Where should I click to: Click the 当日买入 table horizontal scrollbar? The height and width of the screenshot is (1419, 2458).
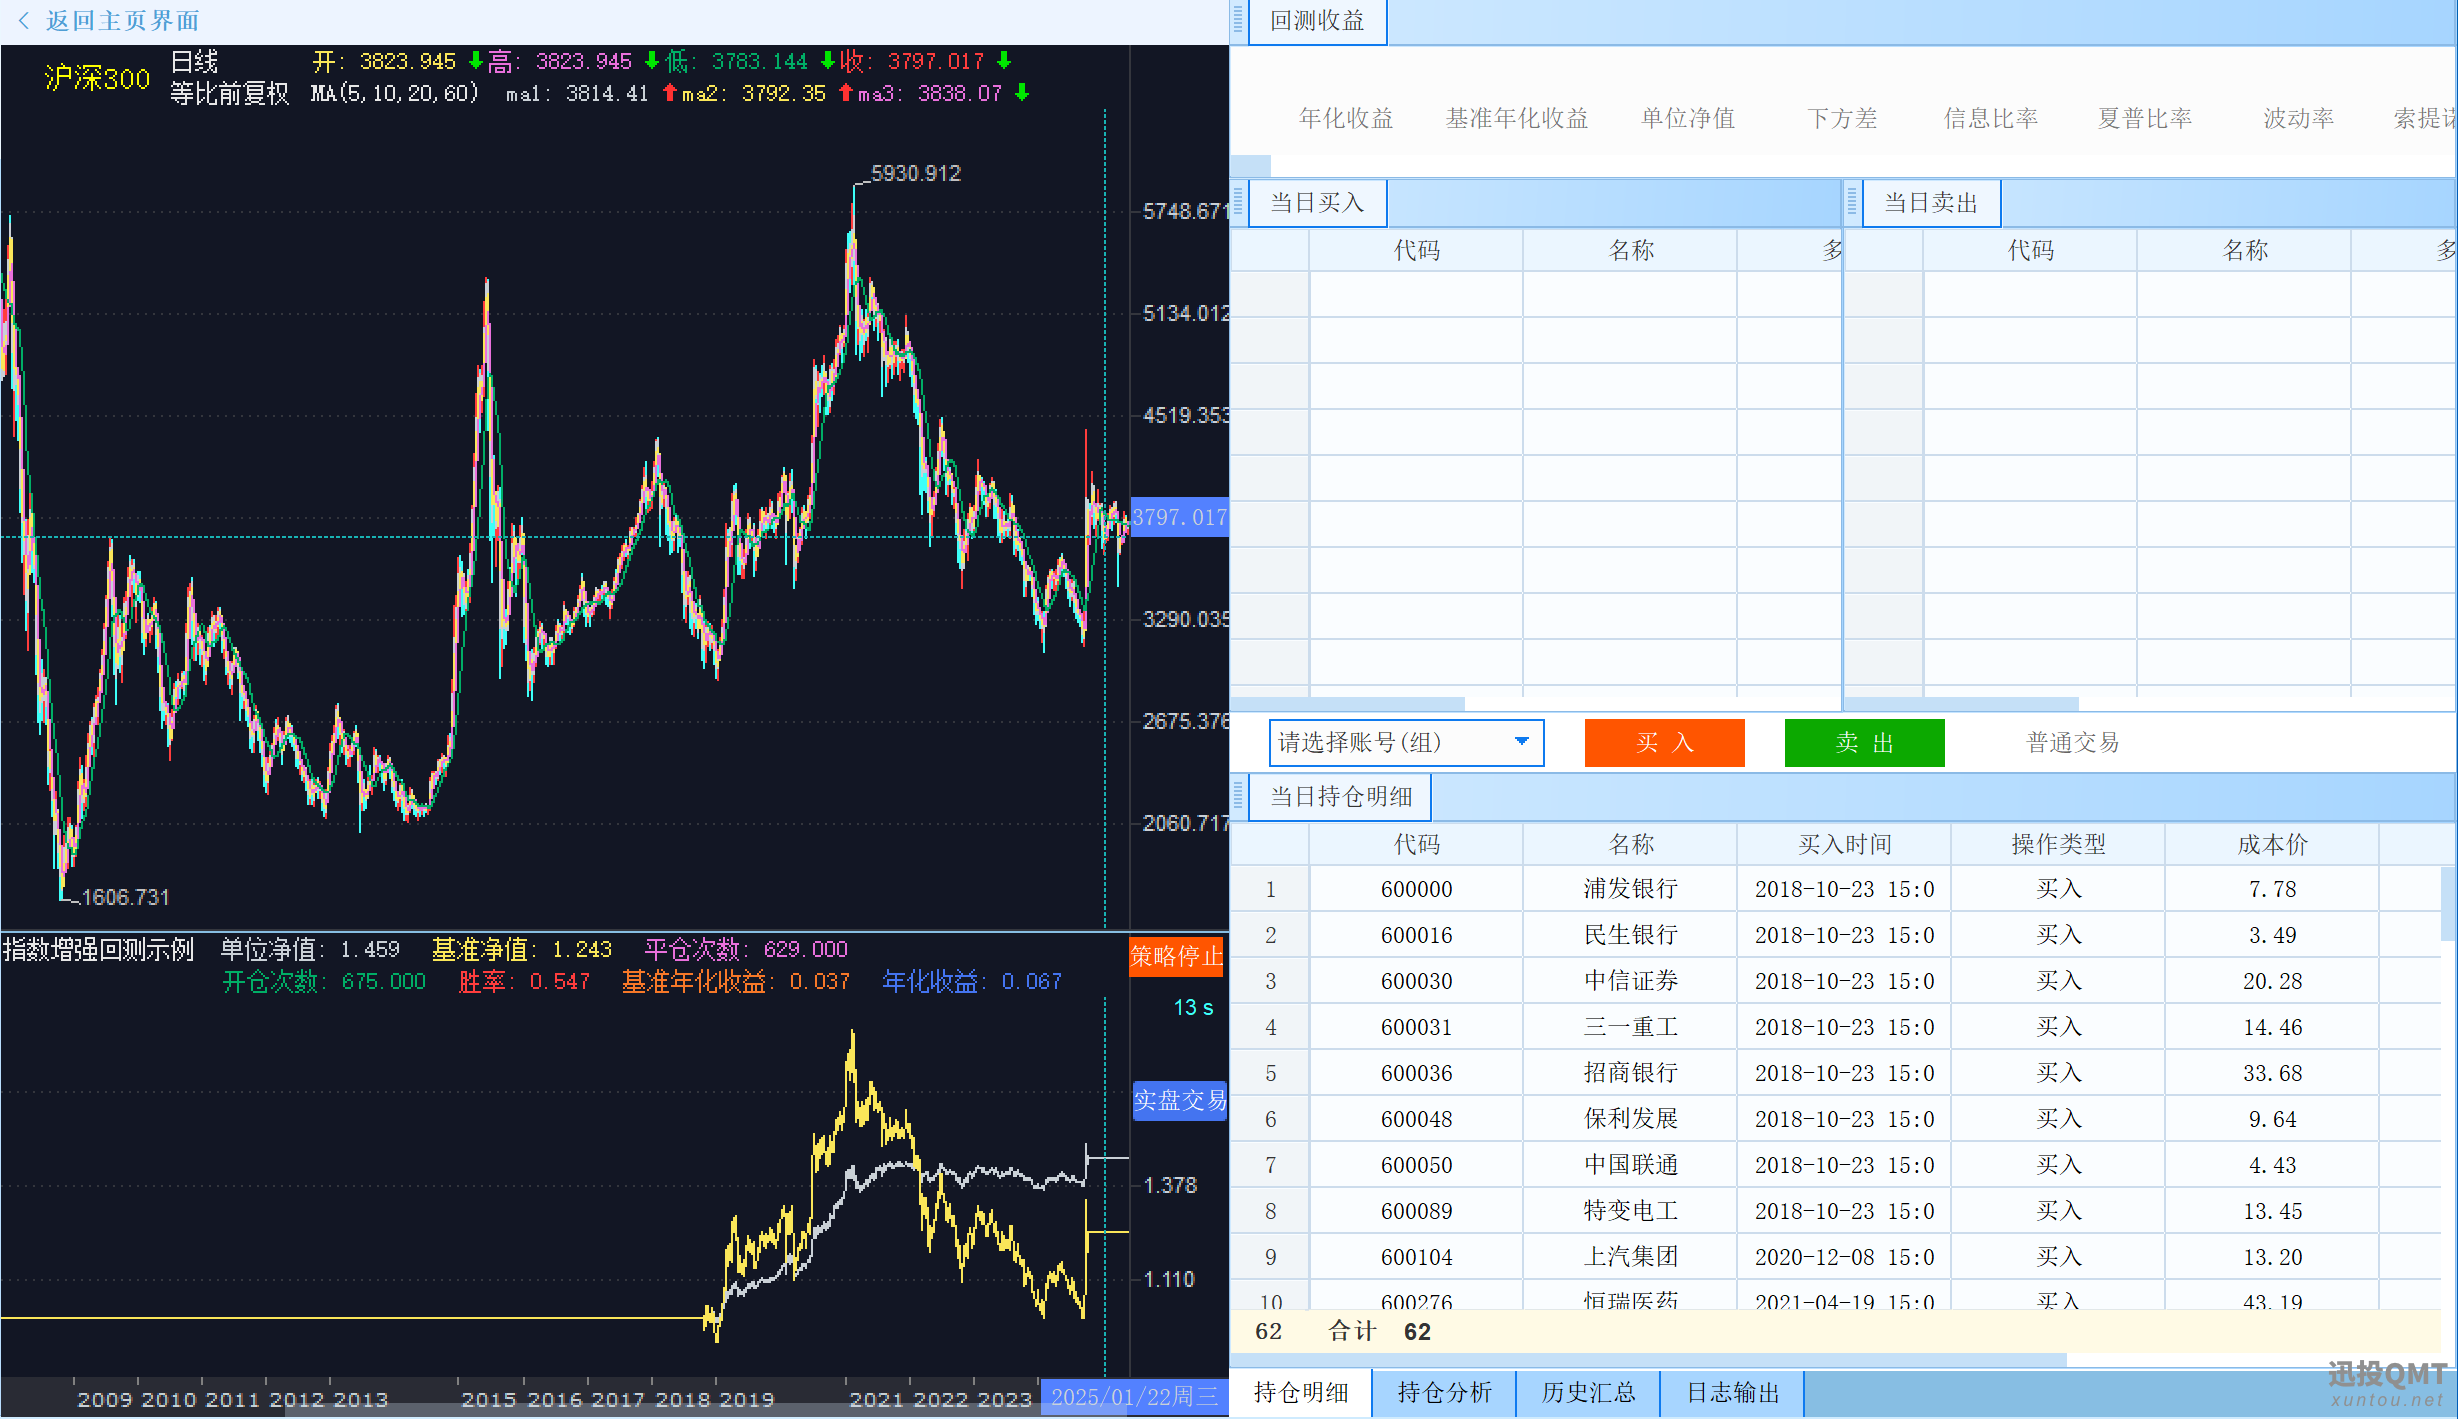[x=1348, y=704]
